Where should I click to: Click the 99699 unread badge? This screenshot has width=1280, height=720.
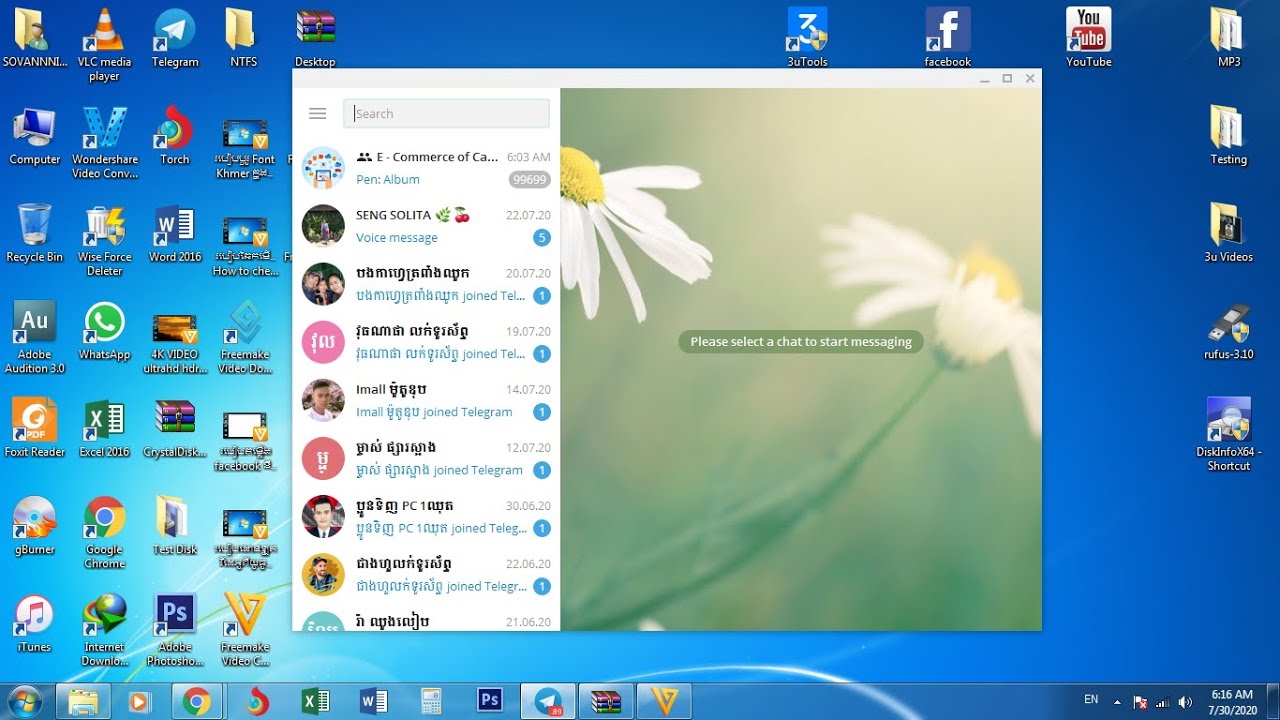[x=529, y=180]
